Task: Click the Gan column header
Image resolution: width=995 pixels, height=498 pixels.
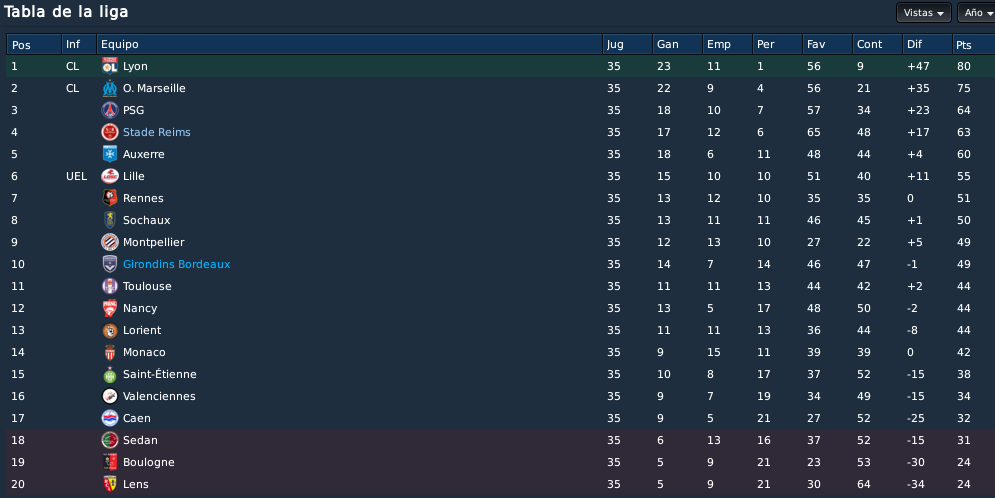Action: point(677,44)
